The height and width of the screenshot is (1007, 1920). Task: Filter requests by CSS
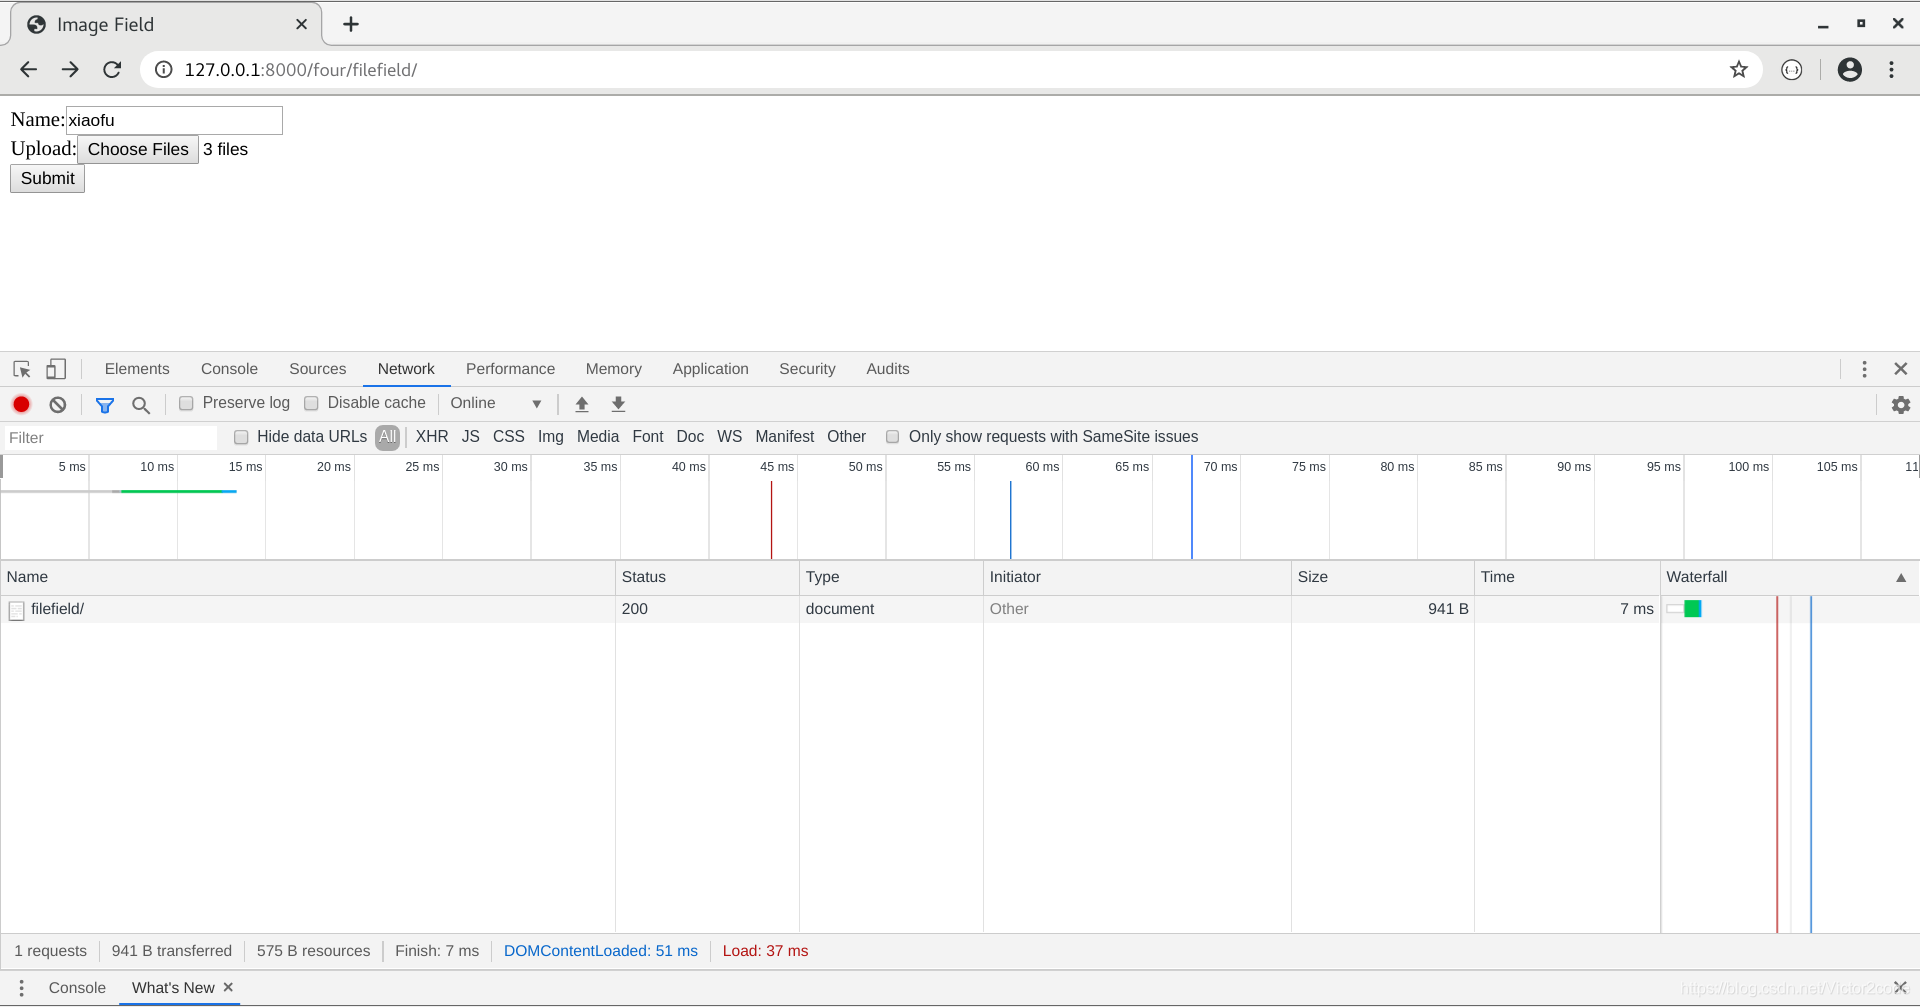[509, 437]
